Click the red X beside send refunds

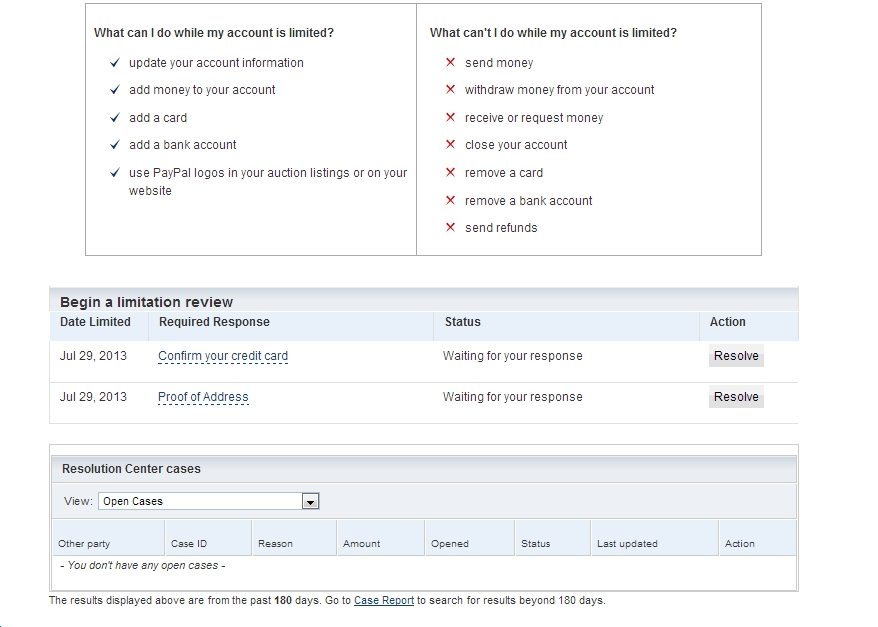[x=451, y=228]
